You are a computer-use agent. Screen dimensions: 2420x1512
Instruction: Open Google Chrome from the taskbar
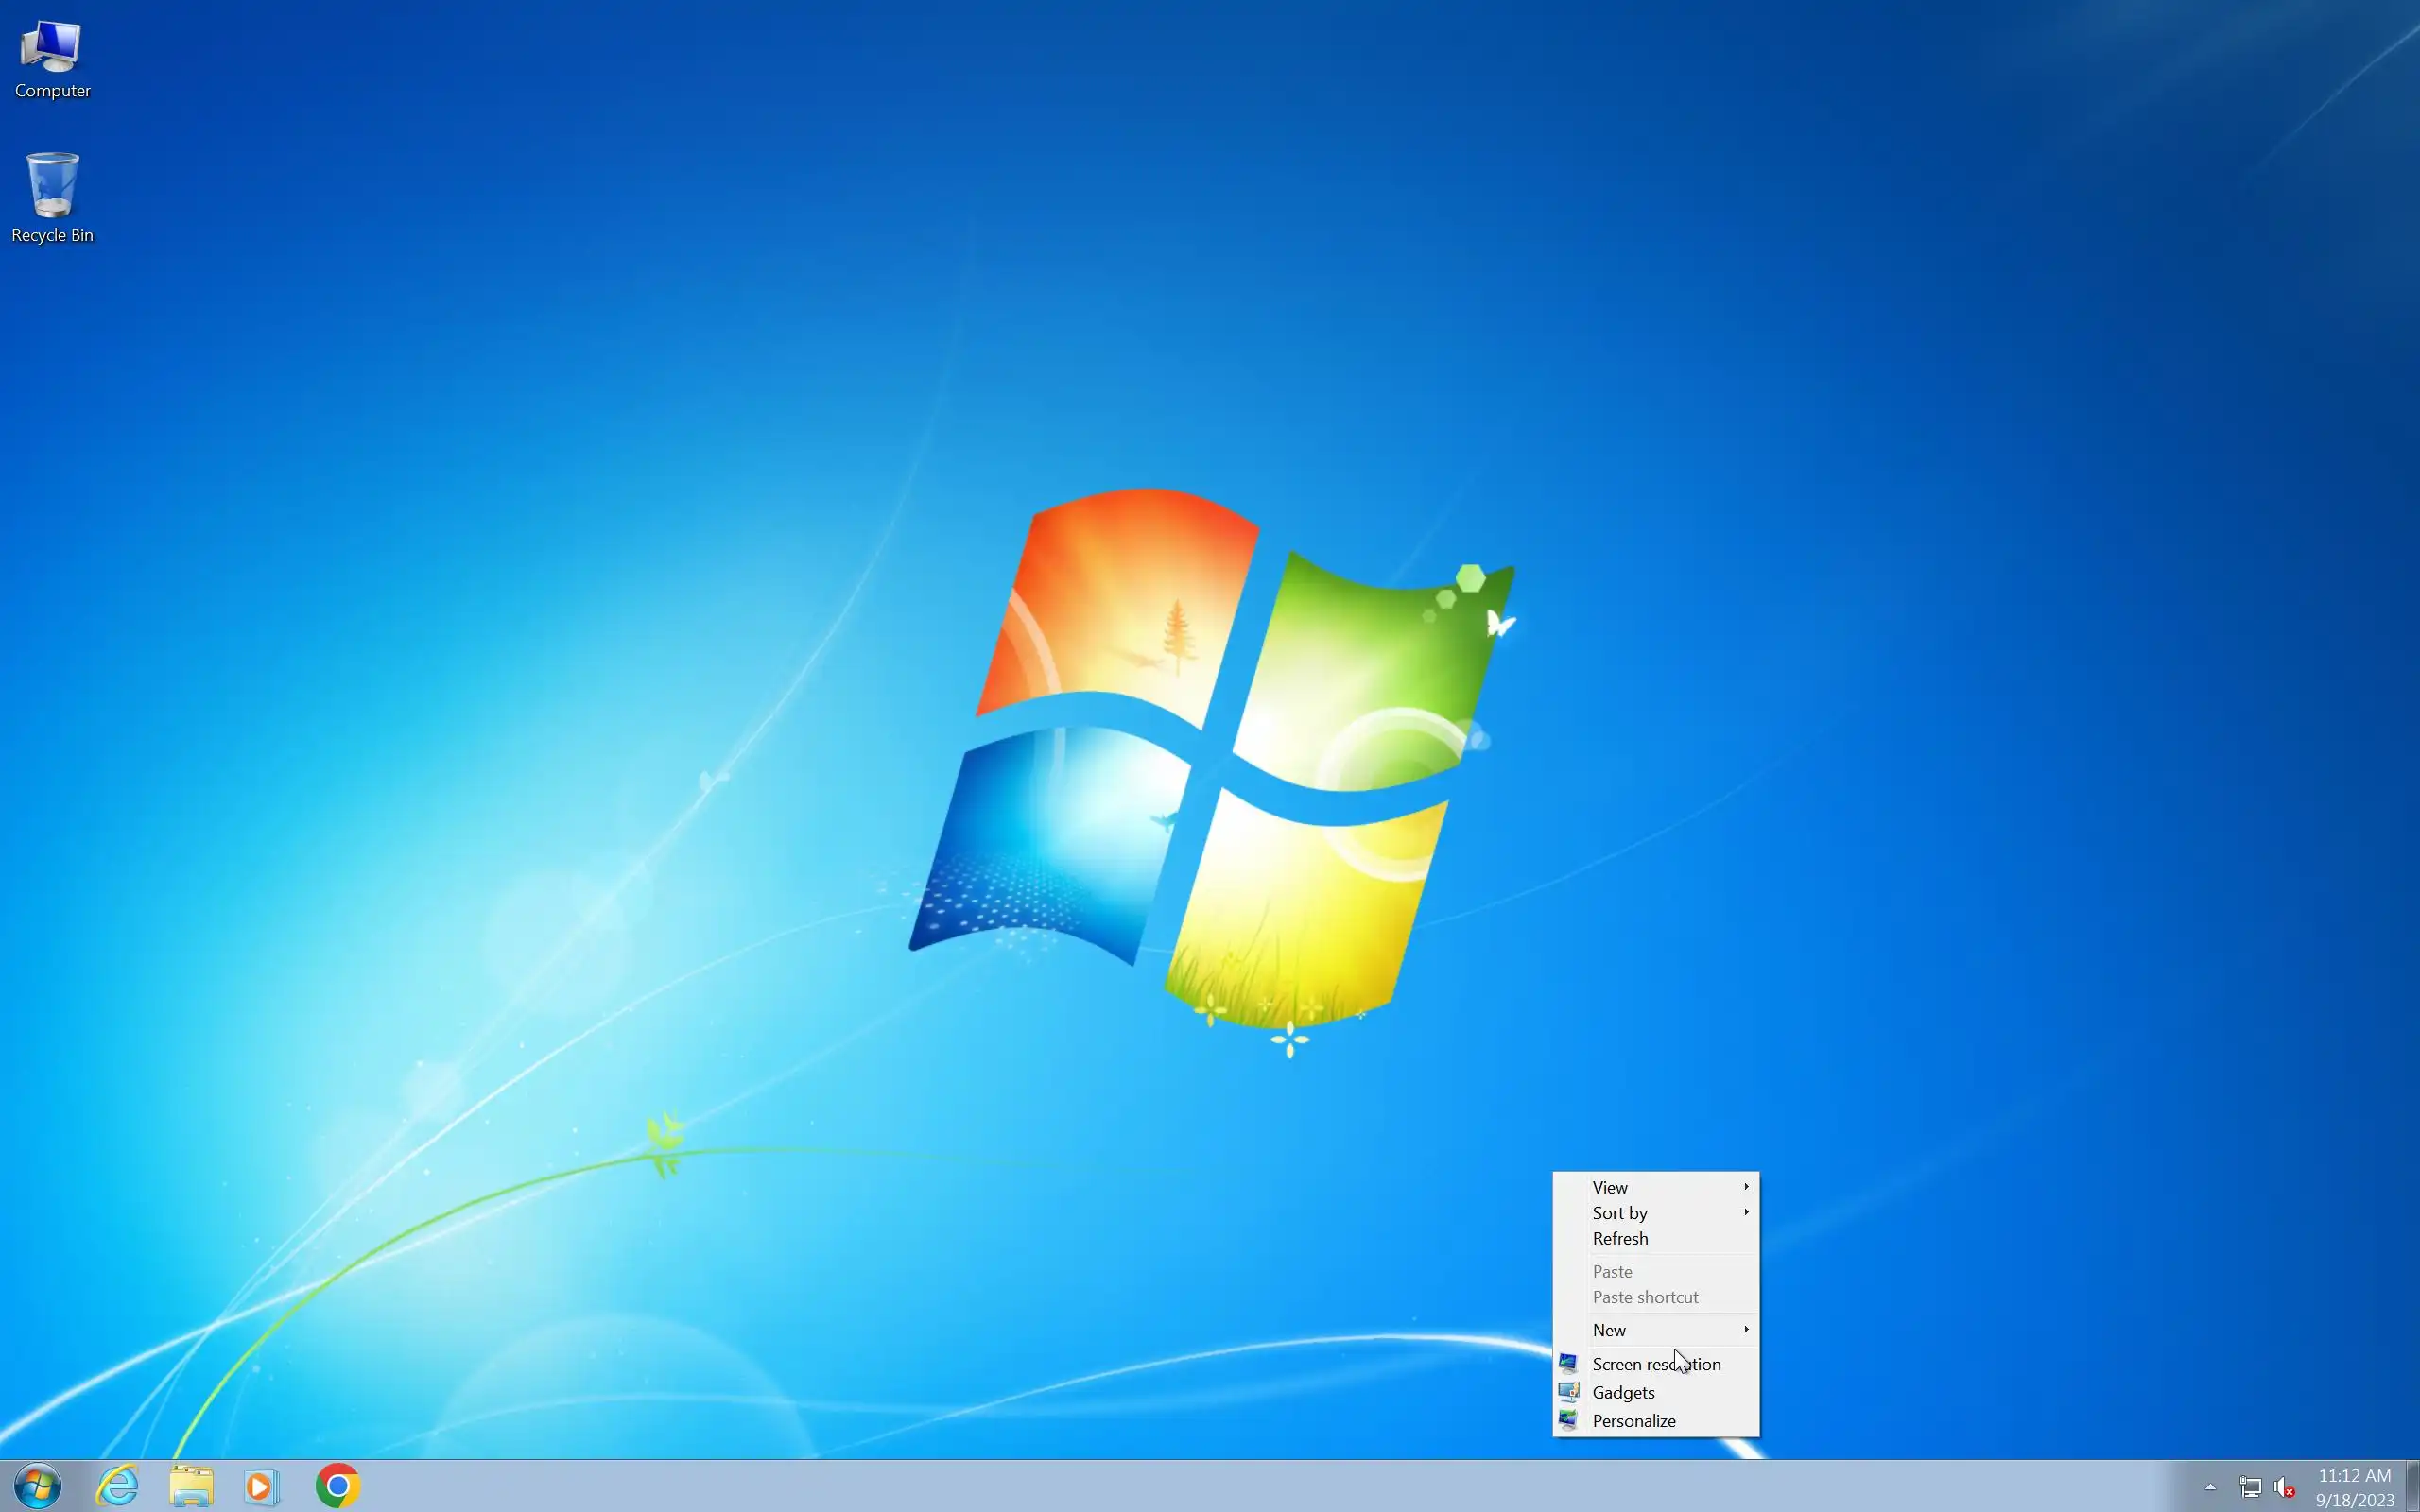[338, 1486]
